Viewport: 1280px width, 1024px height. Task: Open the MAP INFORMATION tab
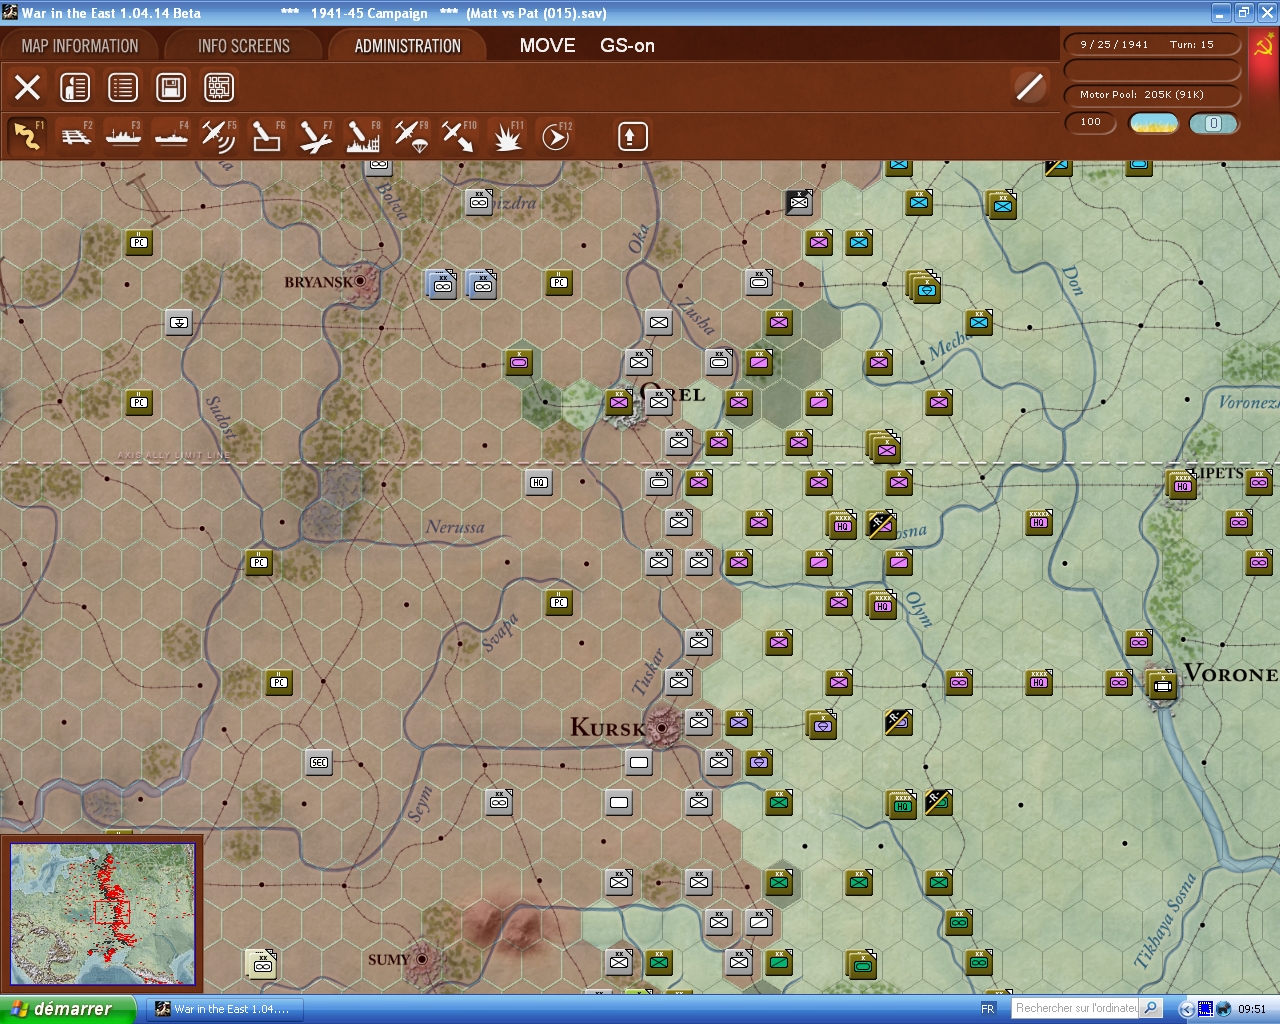point(80,46)
